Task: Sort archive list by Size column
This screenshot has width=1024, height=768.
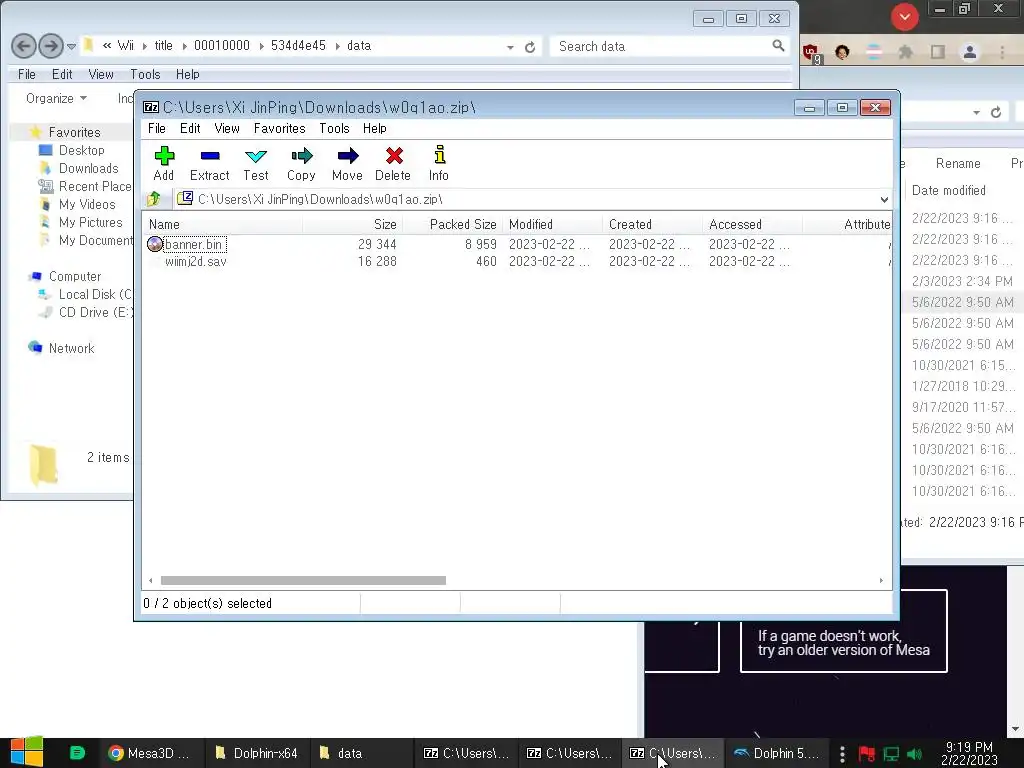Action: tap(353, 224)
